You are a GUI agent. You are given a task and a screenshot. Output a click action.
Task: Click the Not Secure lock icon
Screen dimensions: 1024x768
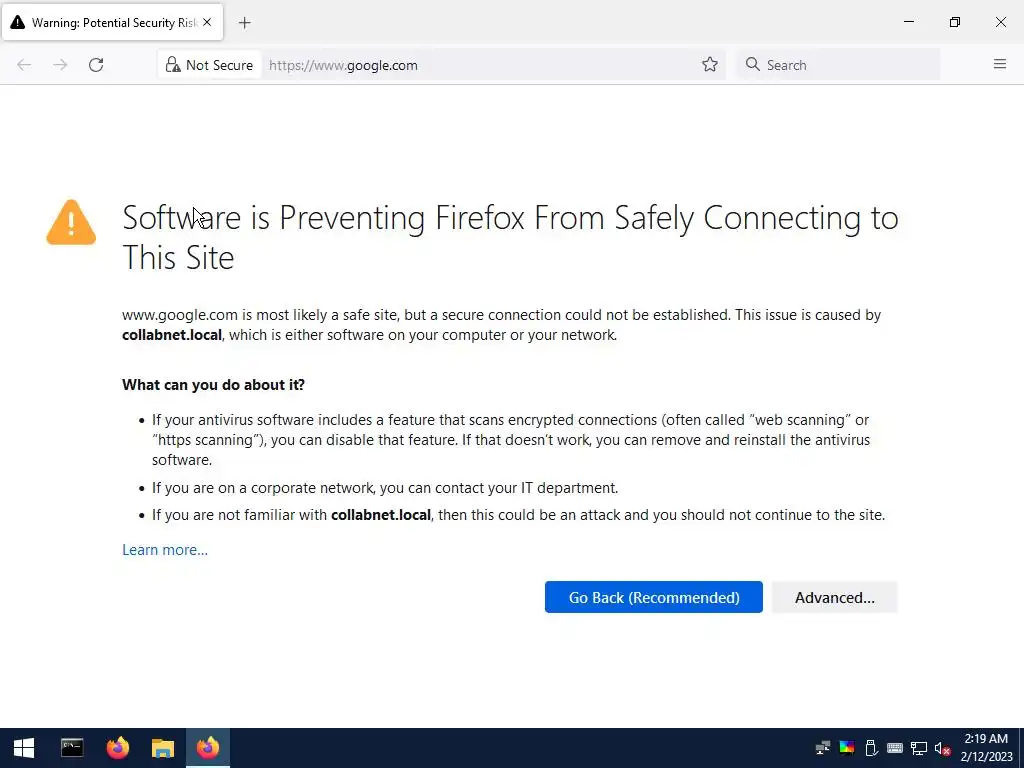(x=173, y=65)
